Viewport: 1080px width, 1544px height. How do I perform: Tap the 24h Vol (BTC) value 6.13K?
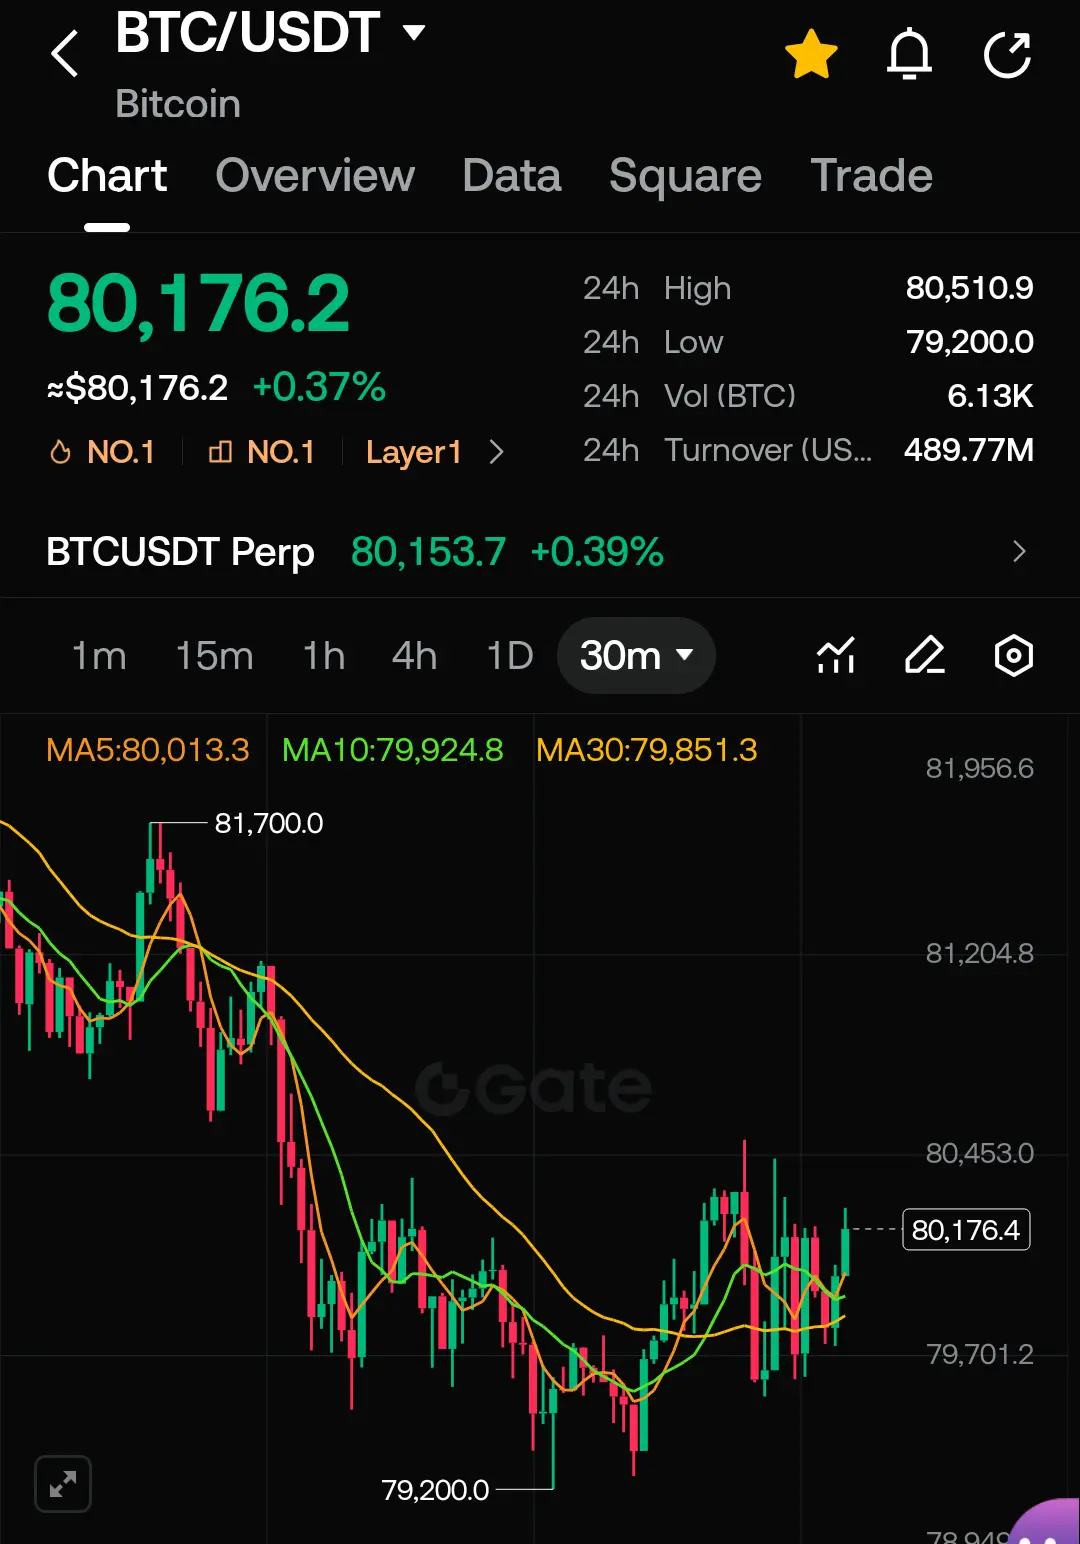point(990,396)
